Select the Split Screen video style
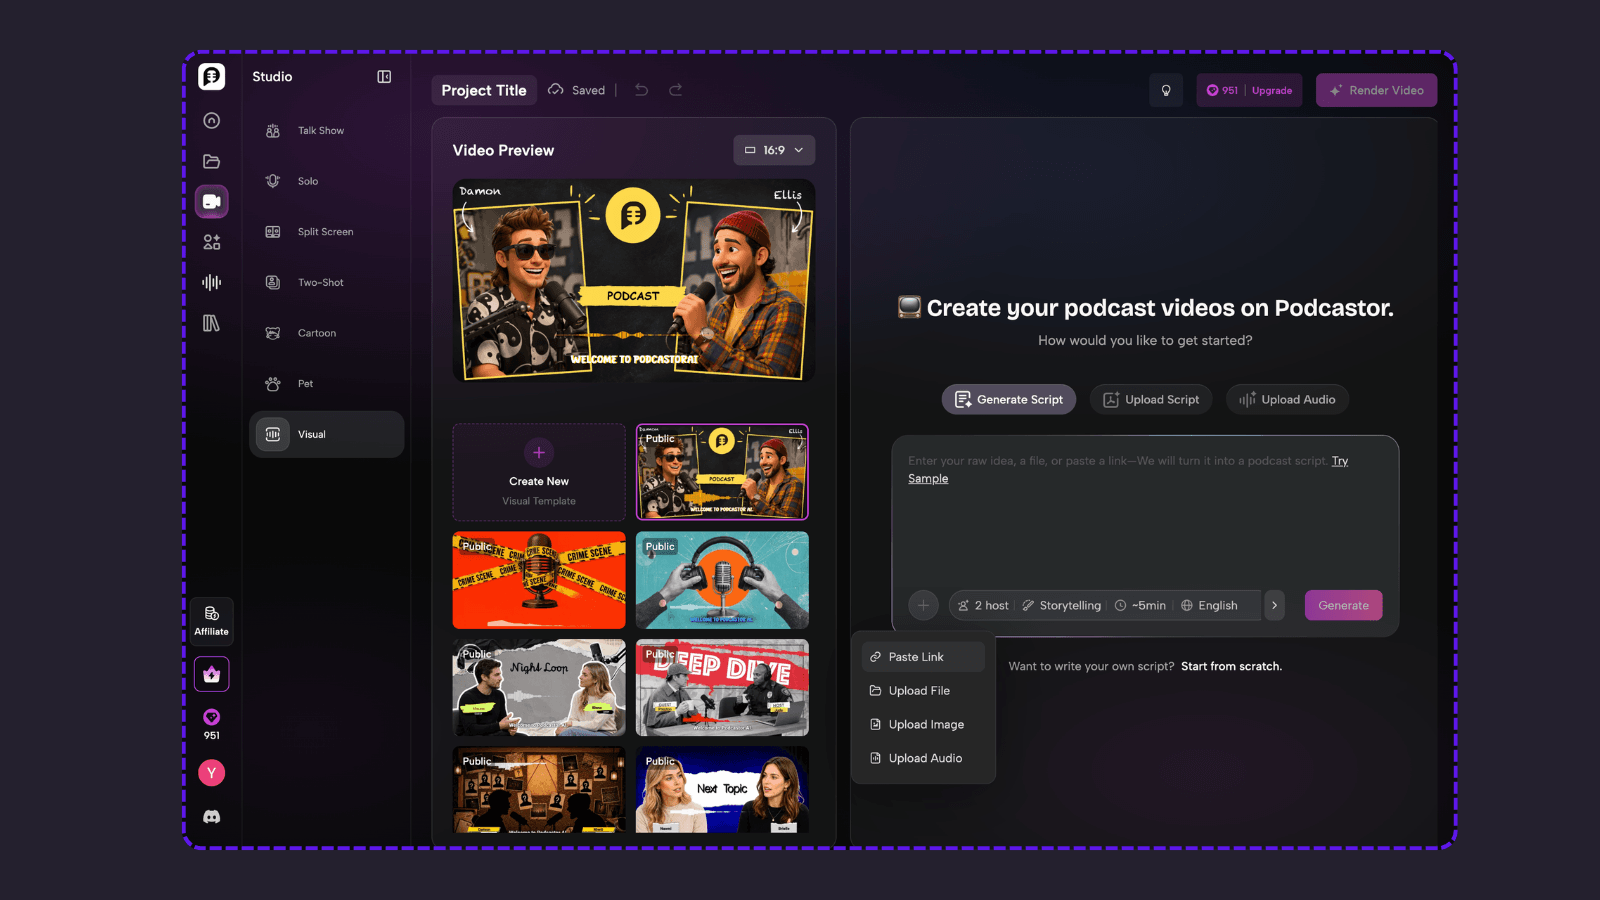Image resolution: width=1600 pixels, height=900 pixels. (327, 232)
